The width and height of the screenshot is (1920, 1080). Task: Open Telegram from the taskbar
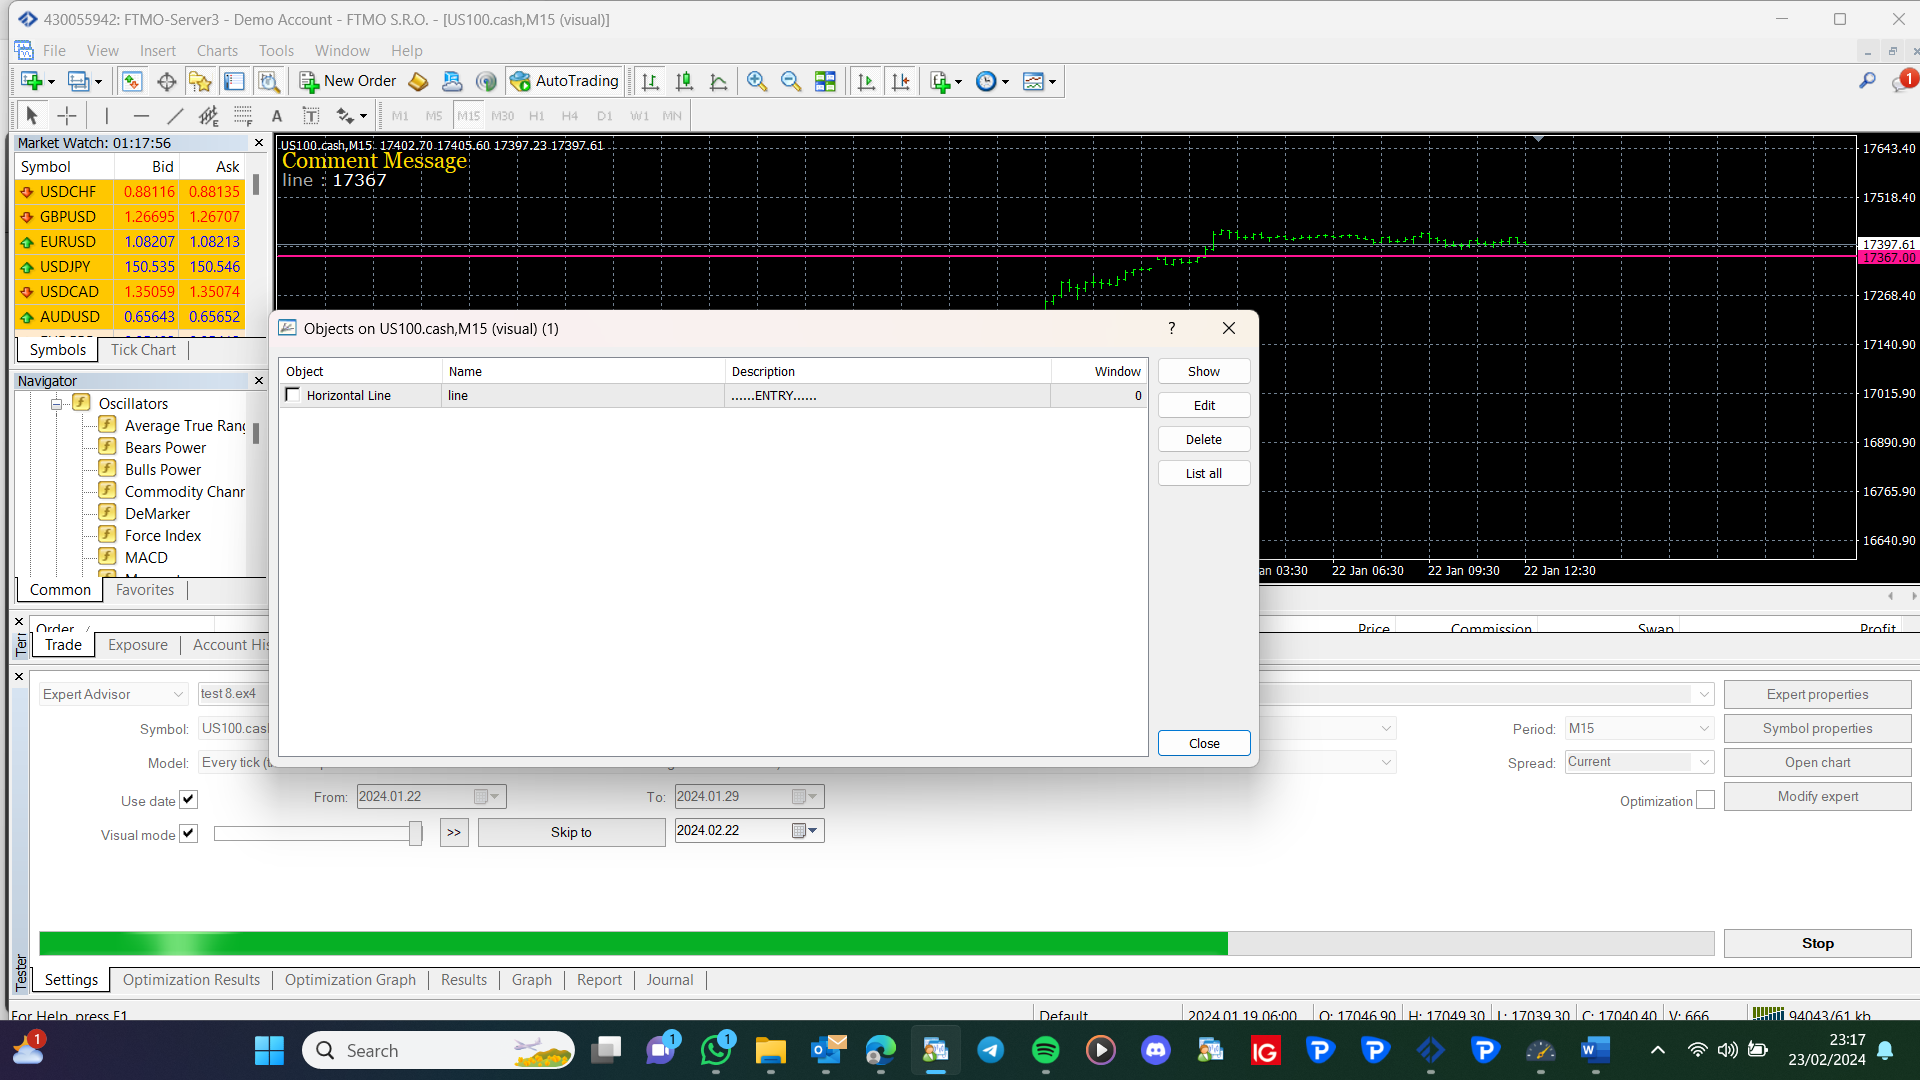pyautogui.click(x=990, y=1050)
